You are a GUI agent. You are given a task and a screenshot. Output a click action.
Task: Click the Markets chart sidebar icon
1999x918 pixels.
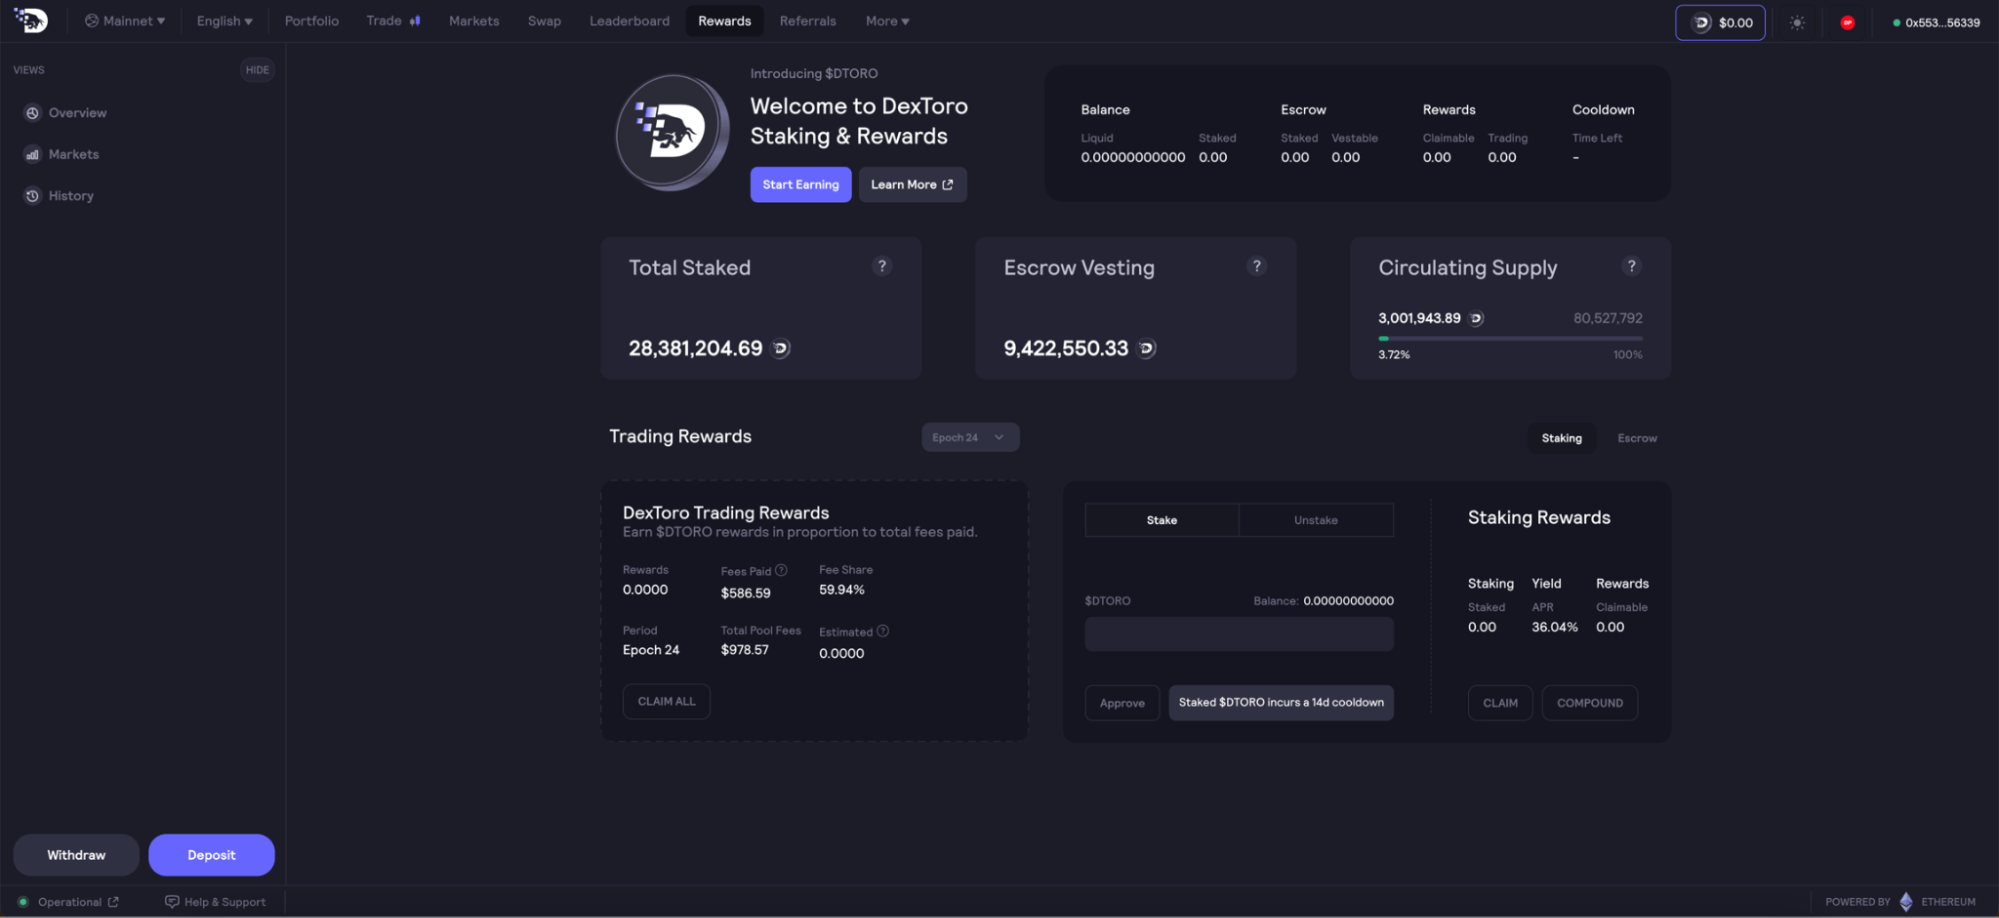click(32, 154)
